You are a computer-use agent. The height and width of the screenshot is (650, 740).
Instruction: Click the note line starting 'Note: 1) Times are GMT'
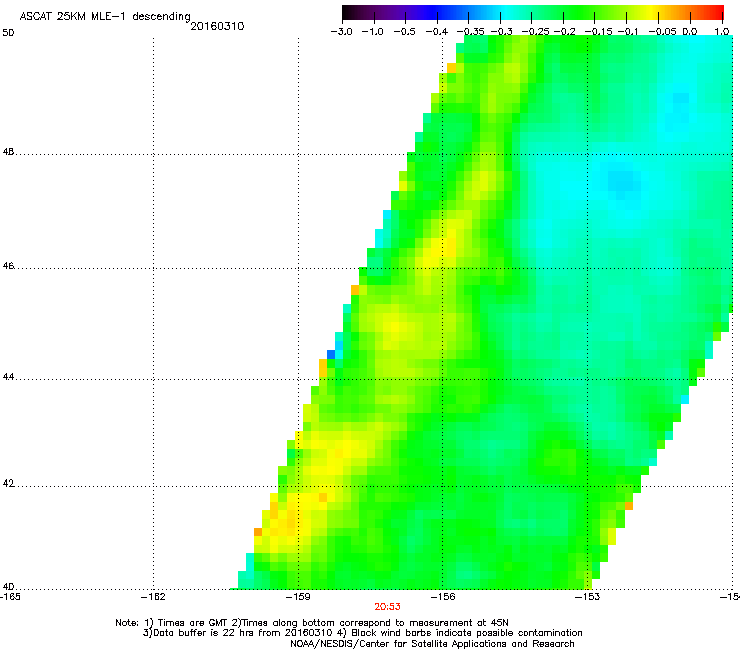point(312,623)
